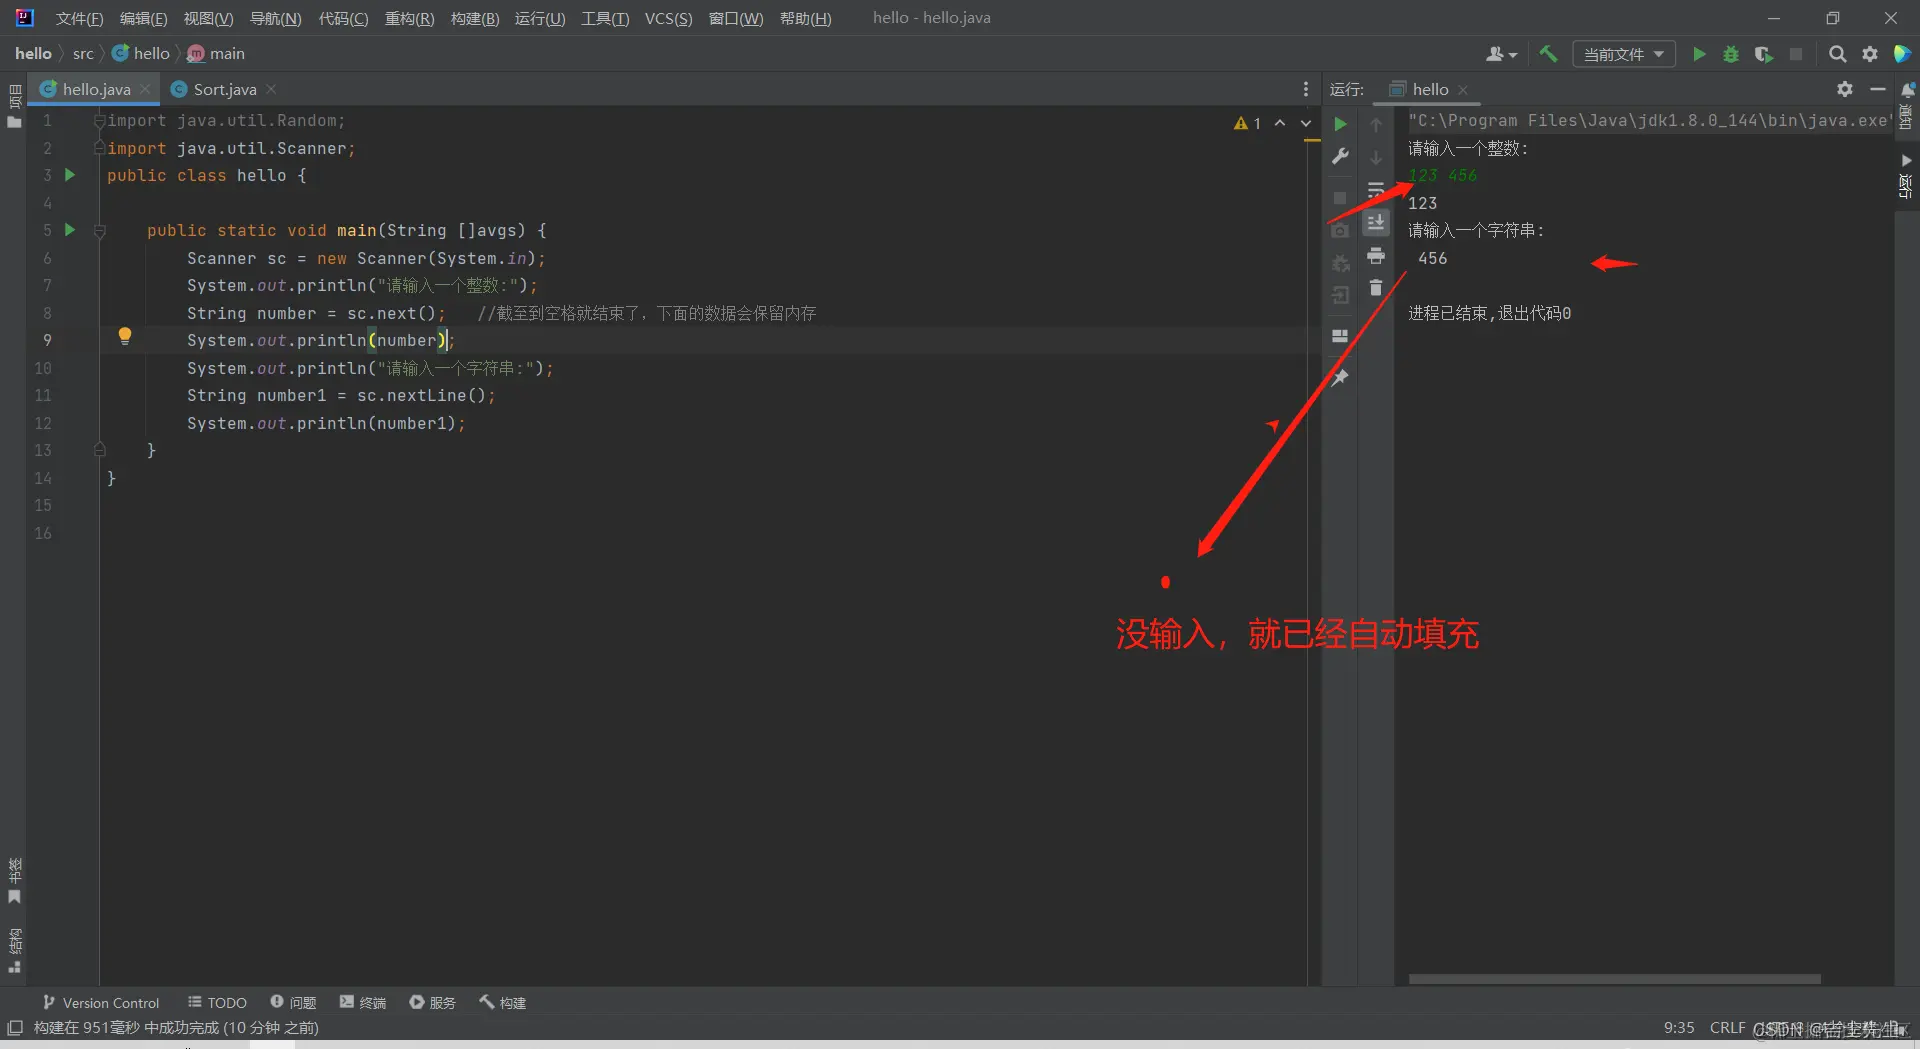Go up the stack trace in console
Viewport: 1920px width, 1049px height.
pos(1376,124)
